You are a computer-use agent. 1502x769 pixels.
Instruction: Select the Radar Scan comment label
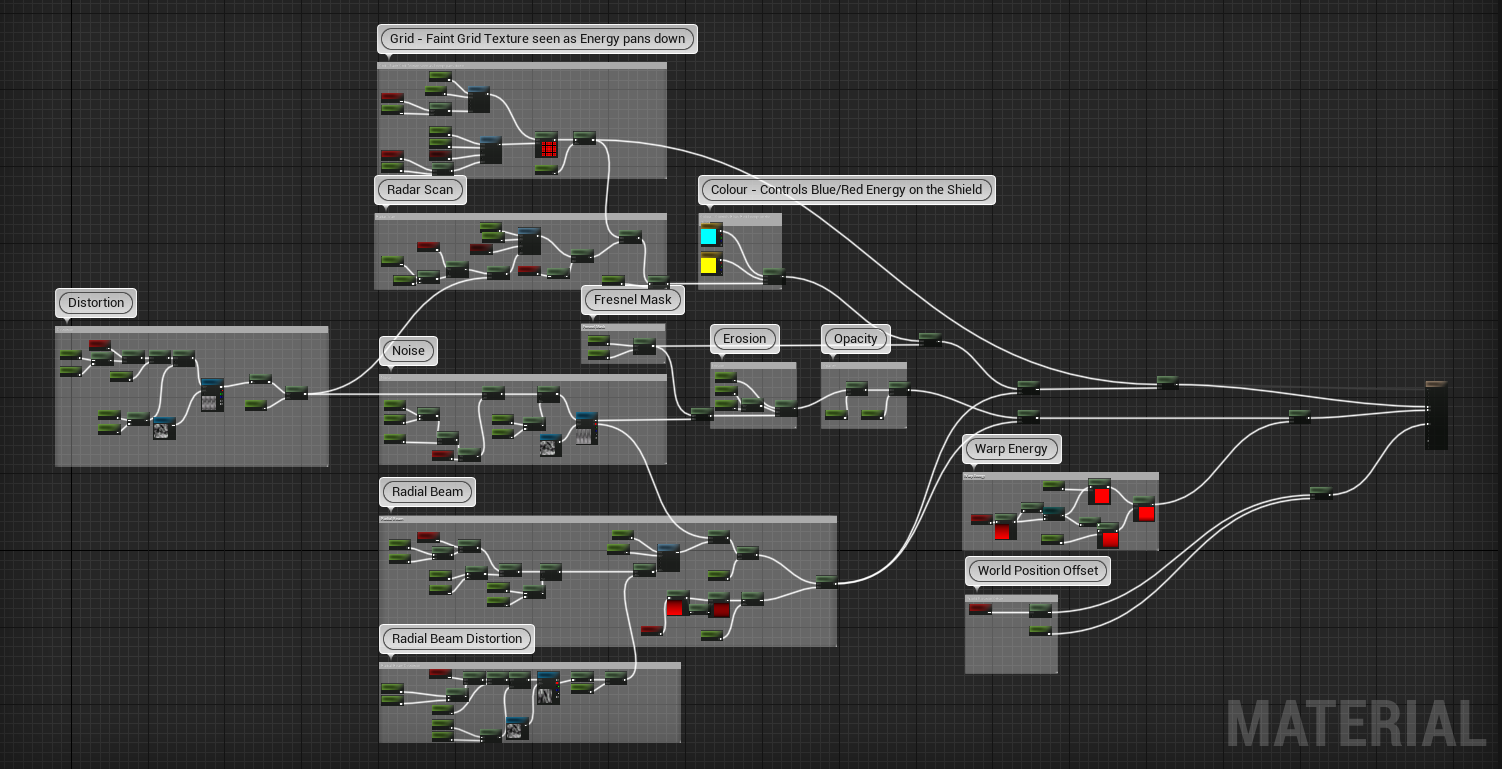point(420,190)
